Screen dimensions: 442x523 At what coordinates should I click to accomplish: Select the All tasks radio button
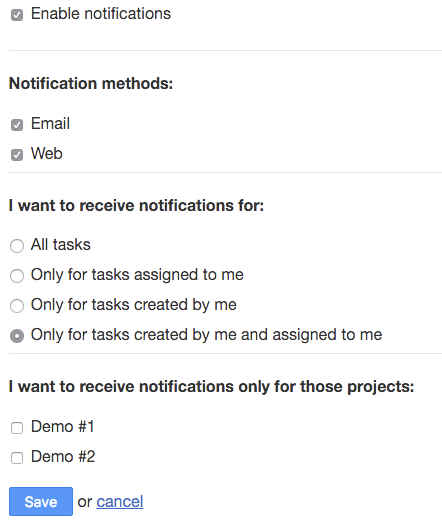17,246
